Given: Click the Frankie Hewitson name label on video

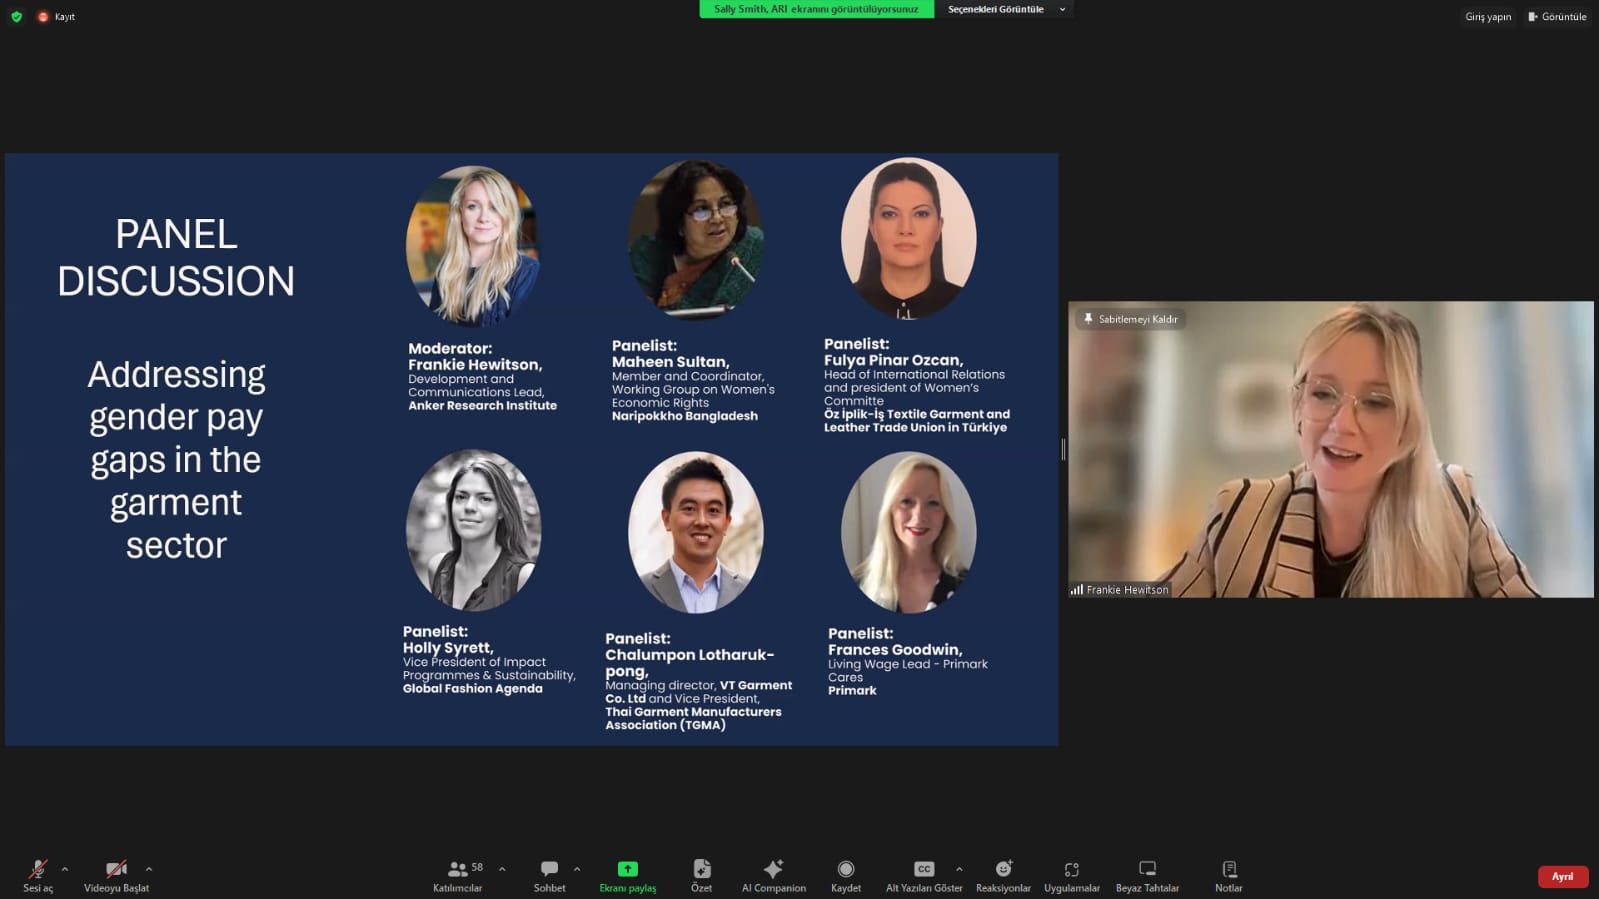Looking at the screenshot, I should [1127, 590].
